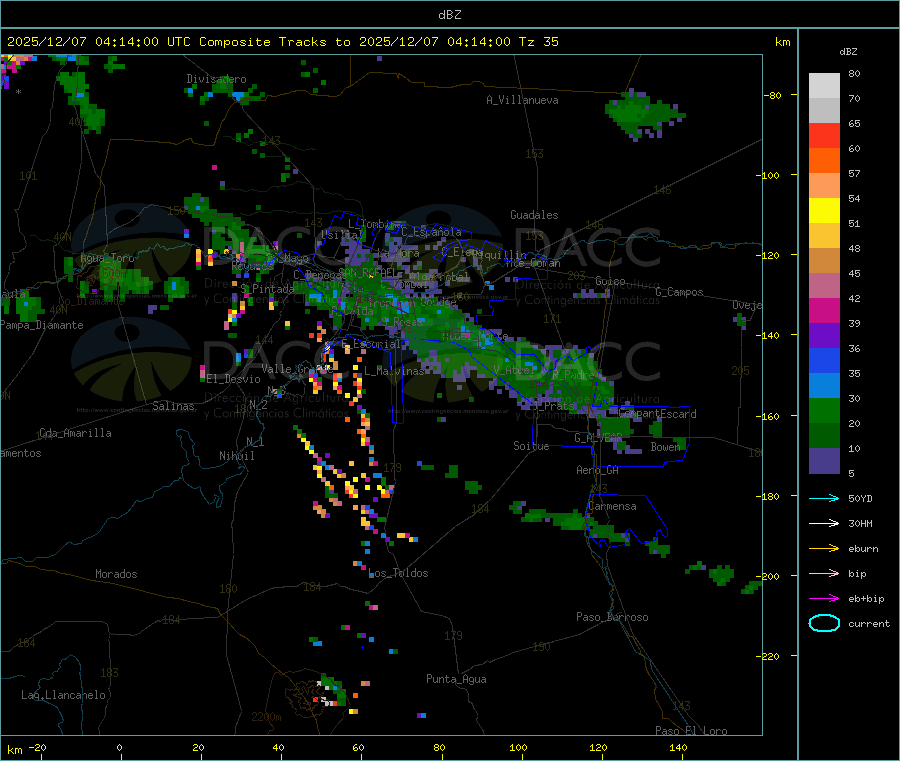This screenshot has height=761, width=900.
Task: Click the G_Campos place label
Action: (x=679, y=292)
